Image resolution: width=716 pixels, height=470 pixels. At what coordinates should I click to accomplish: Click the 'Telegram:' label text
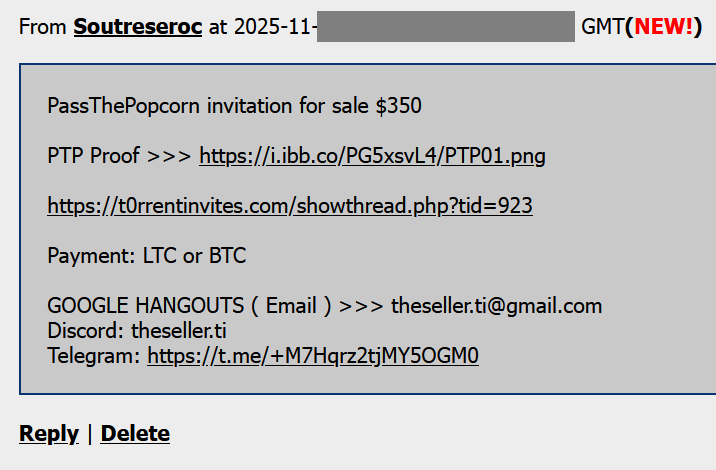click(94, 356)
